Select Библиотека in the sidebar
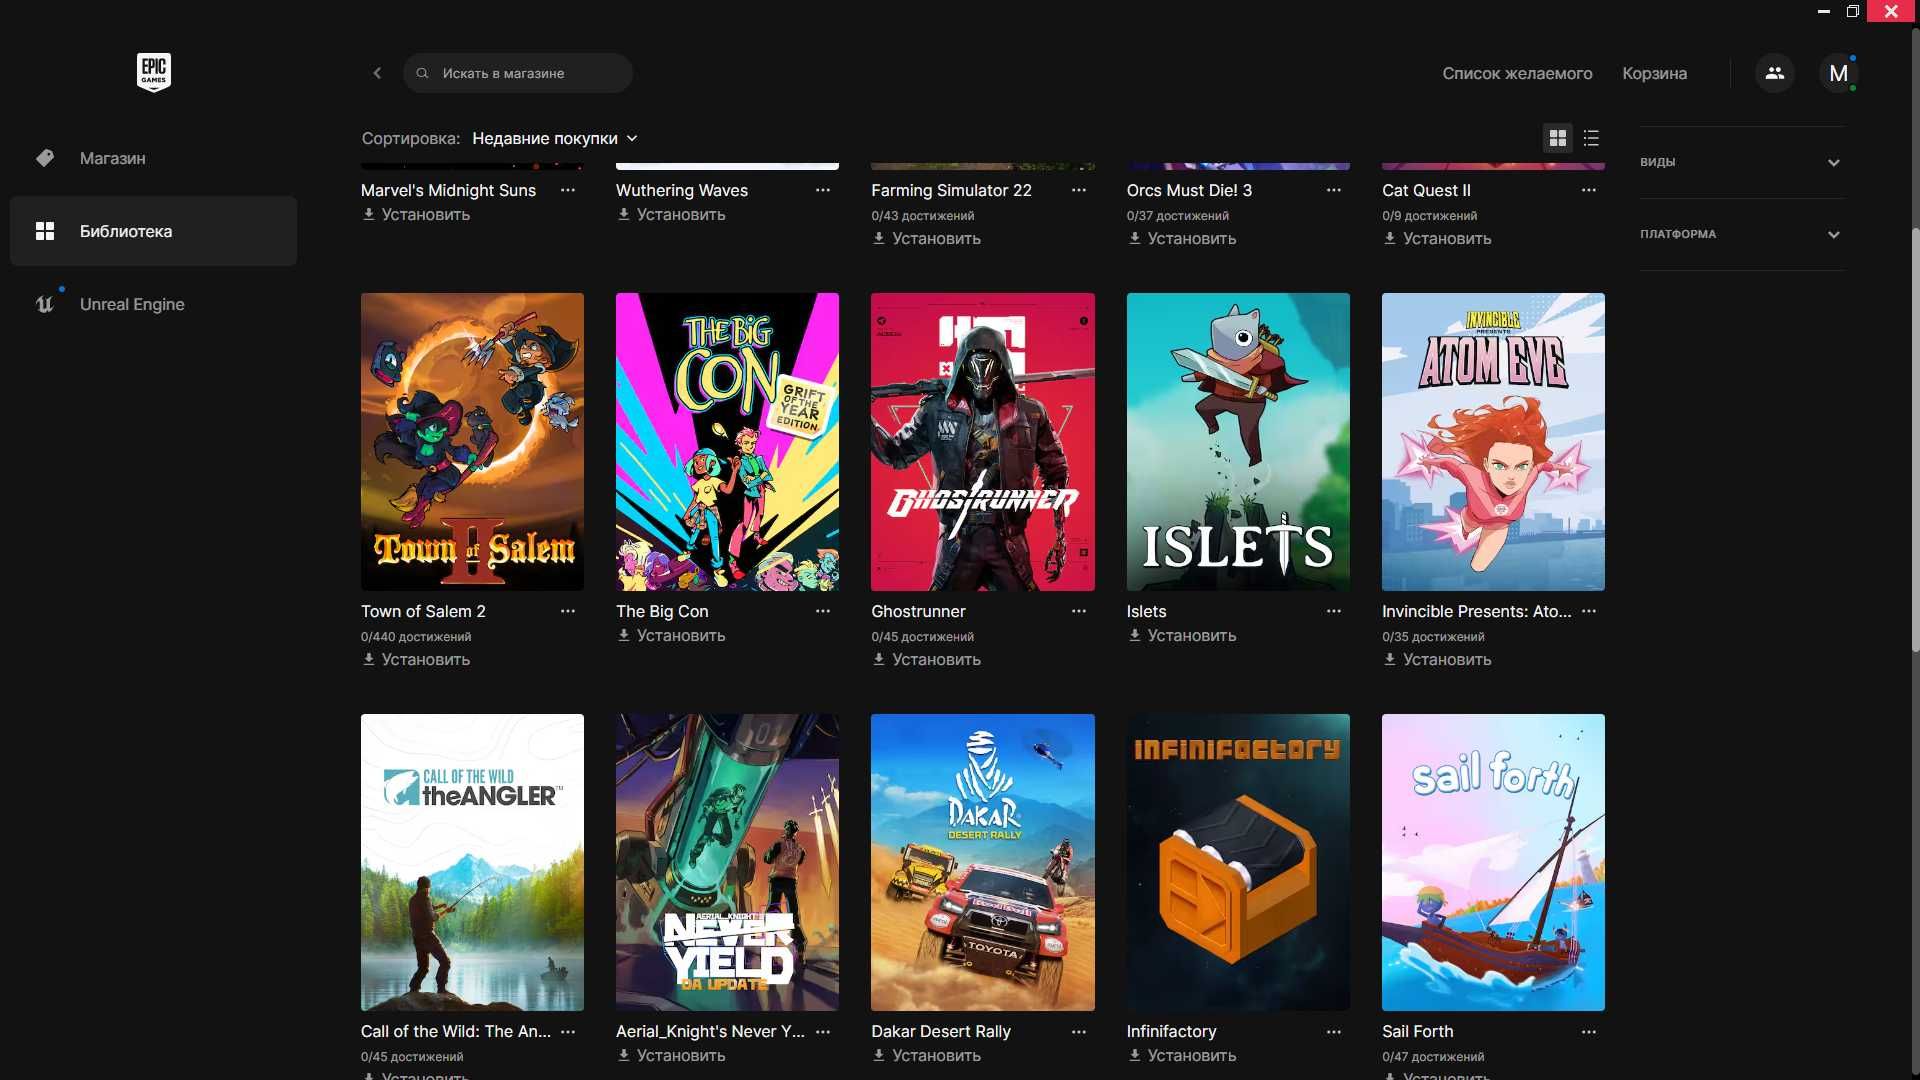 (153, 231)
